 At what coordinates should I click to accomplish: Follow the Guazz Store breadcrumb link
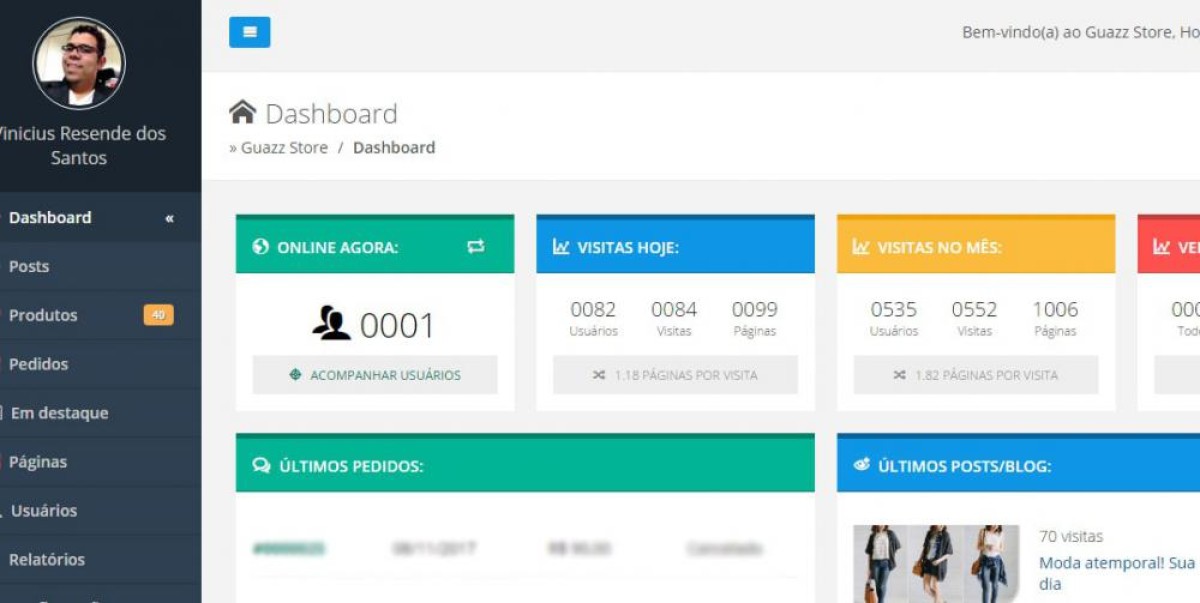click(284, 147)
